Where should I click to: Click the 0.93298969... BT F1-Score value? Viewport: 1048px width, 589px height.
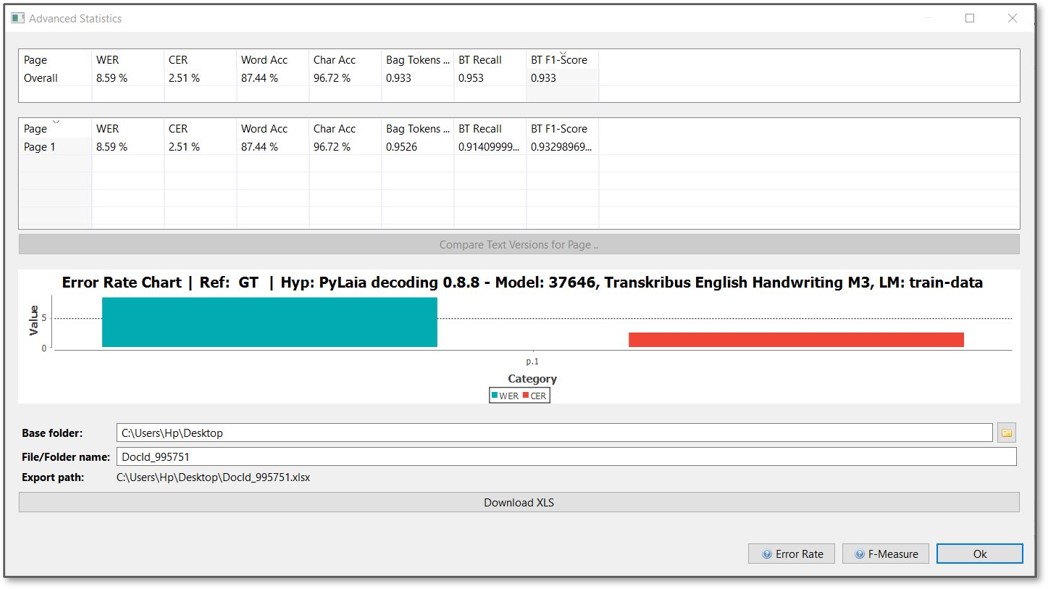tap(561, 146)
